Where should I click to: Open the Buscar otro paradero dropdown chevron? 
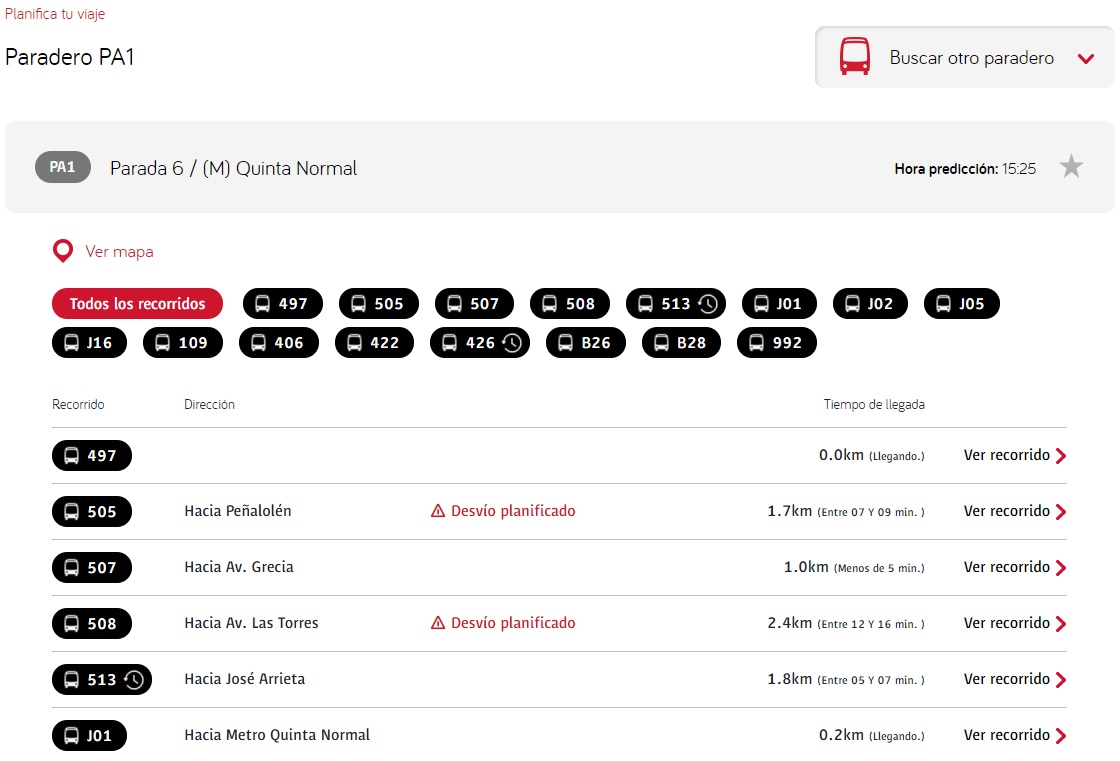pyautogui.click(x=1086, y=58)
